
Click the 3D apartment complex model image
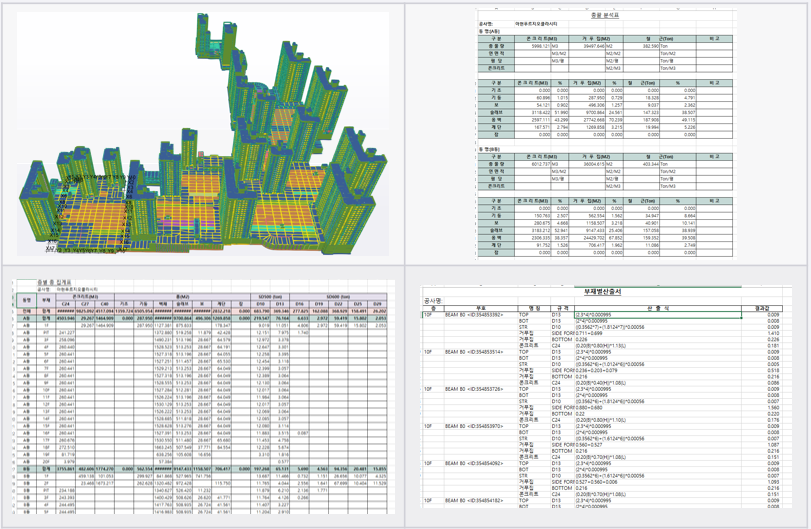203,134
